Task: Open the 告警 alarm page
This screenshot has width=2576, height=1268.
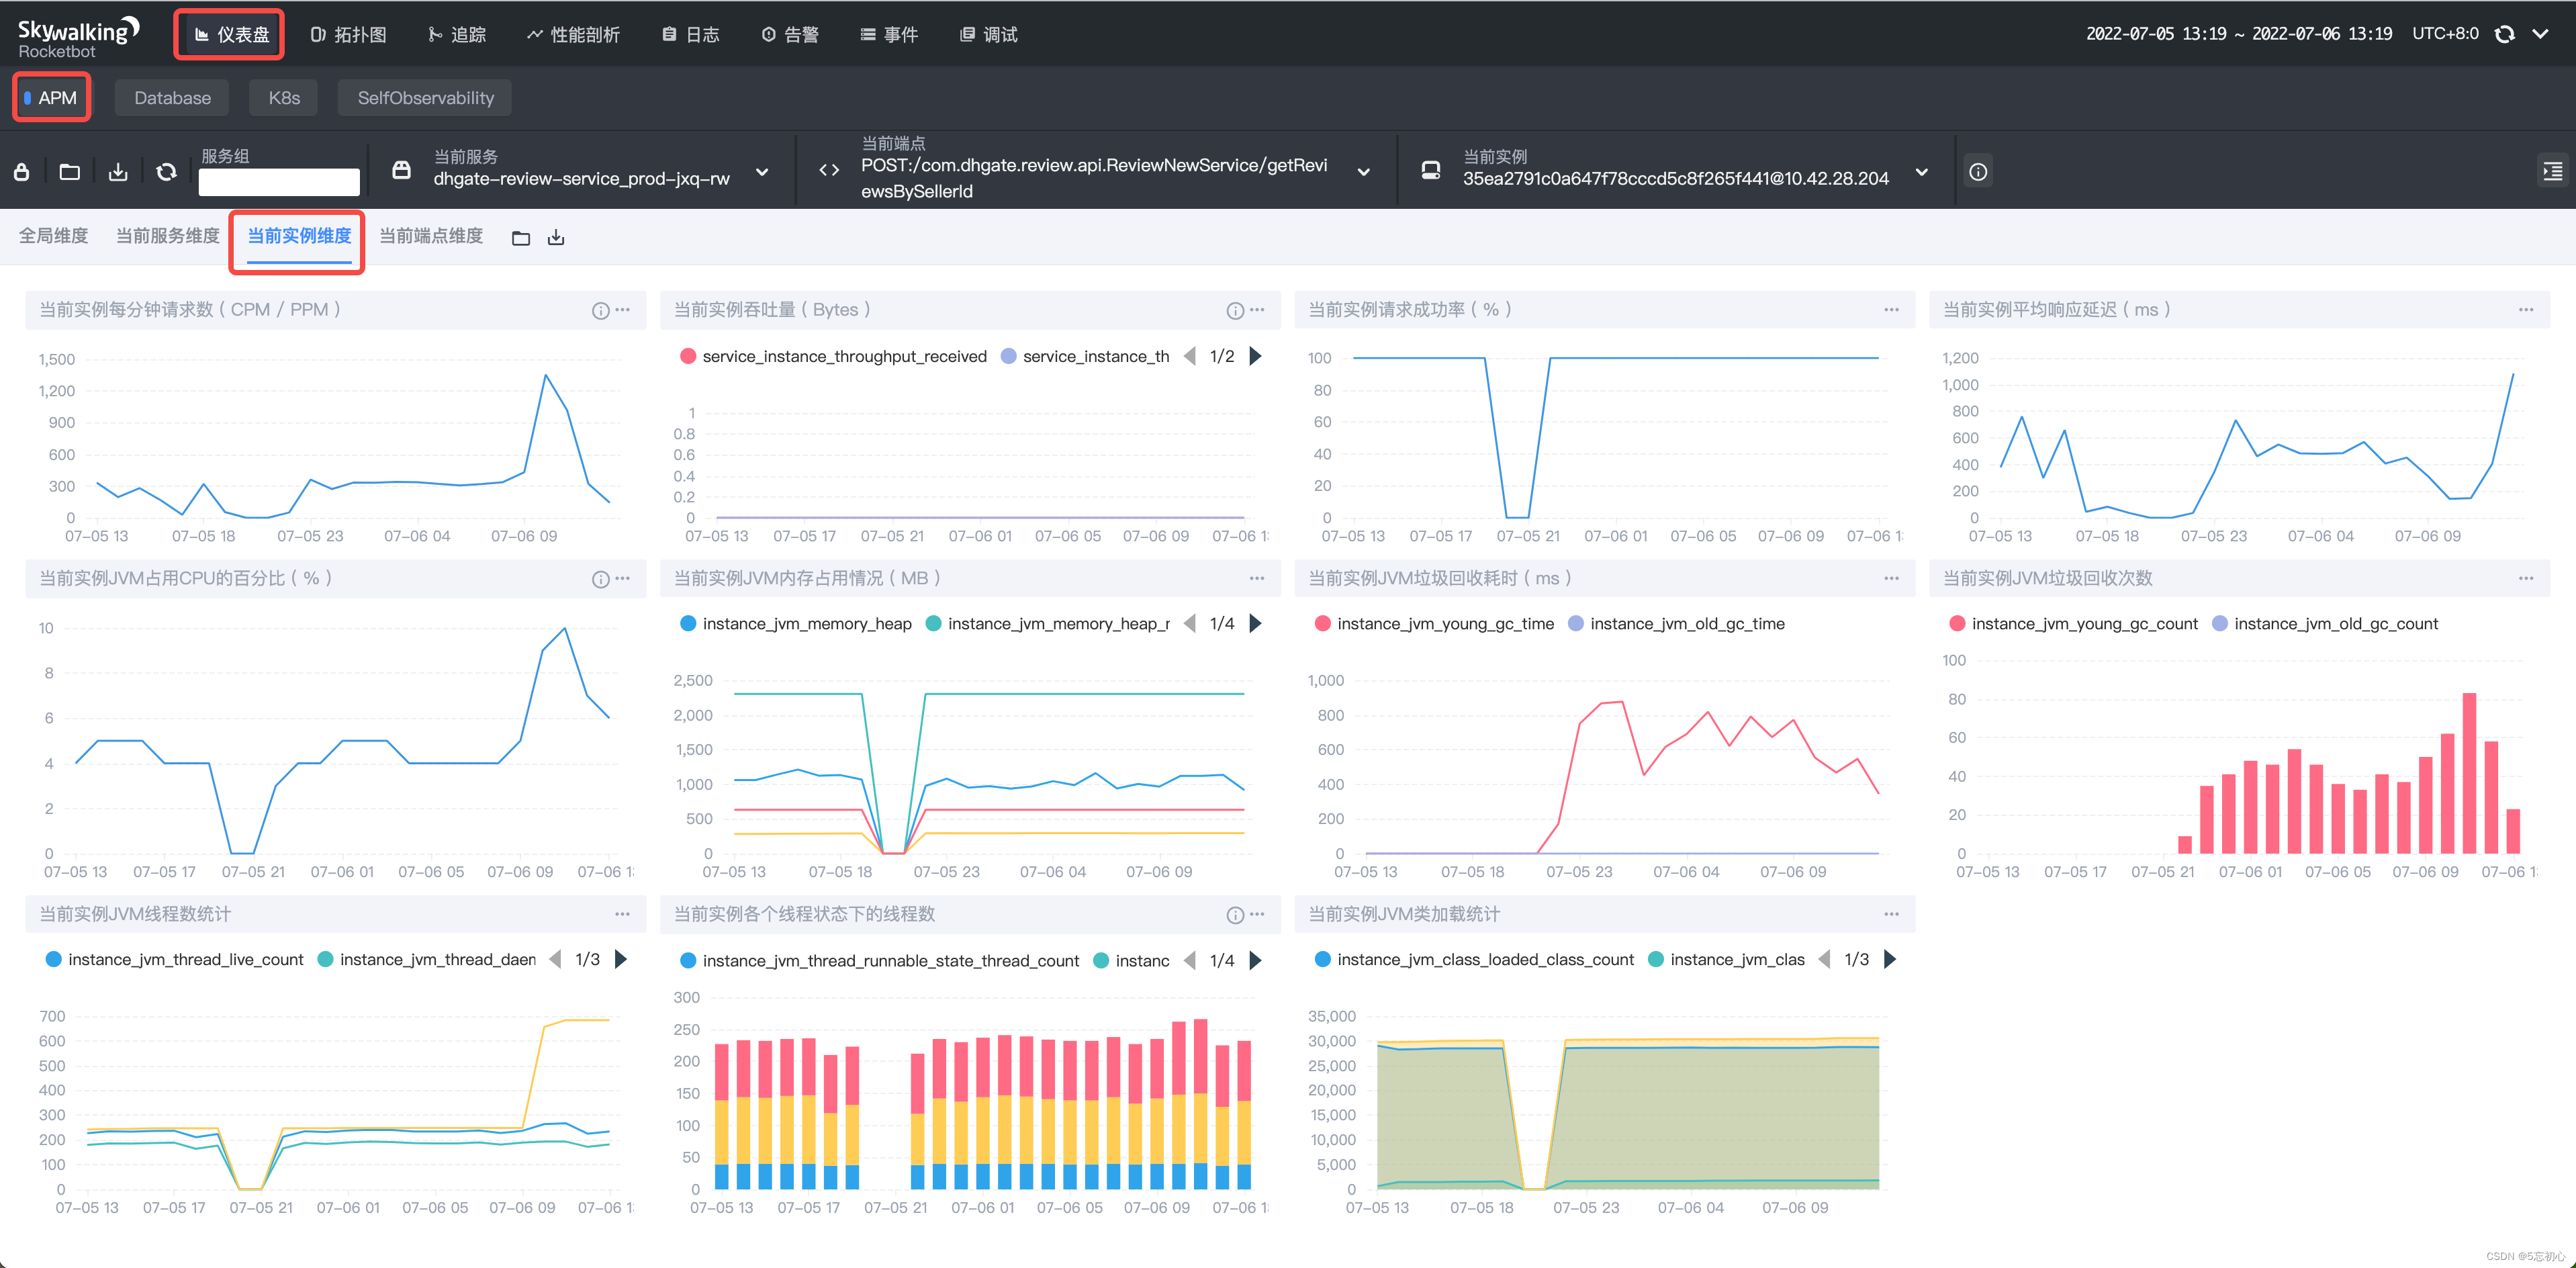Action: (790, 35)
